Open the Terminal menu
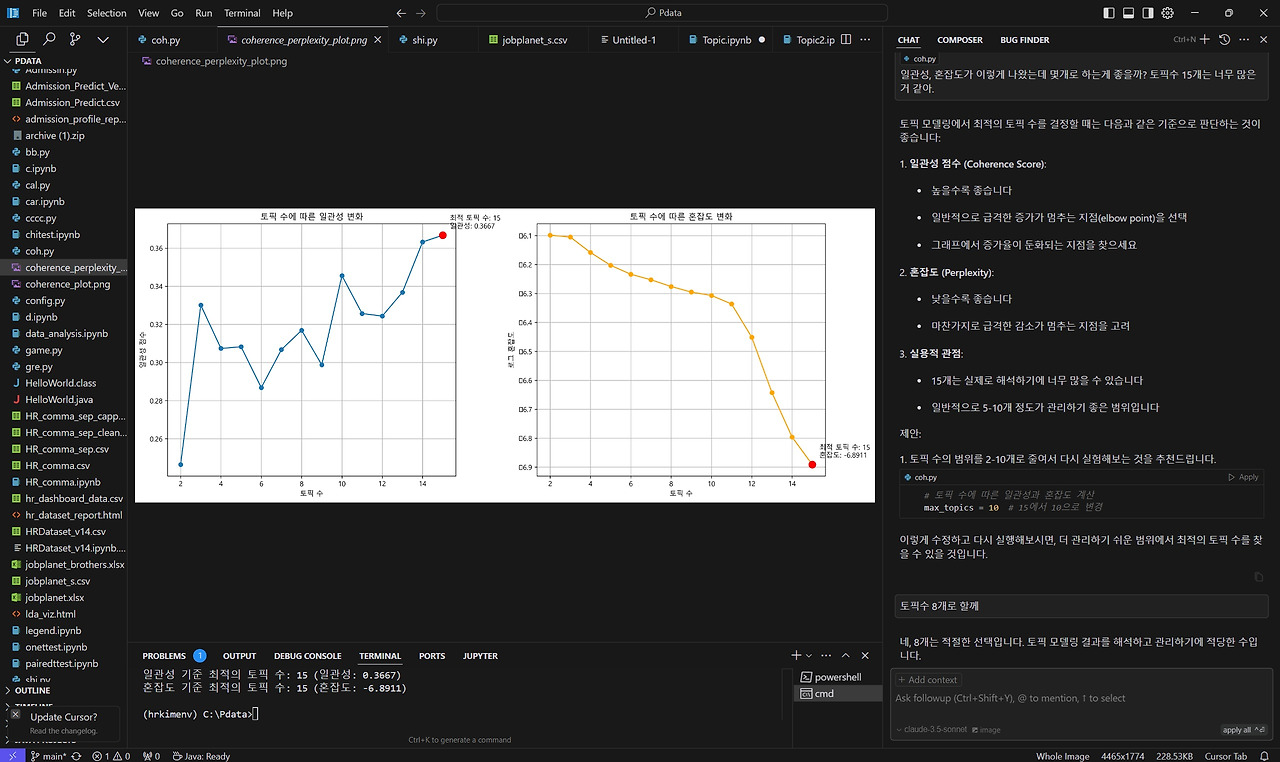 point(242,13)
